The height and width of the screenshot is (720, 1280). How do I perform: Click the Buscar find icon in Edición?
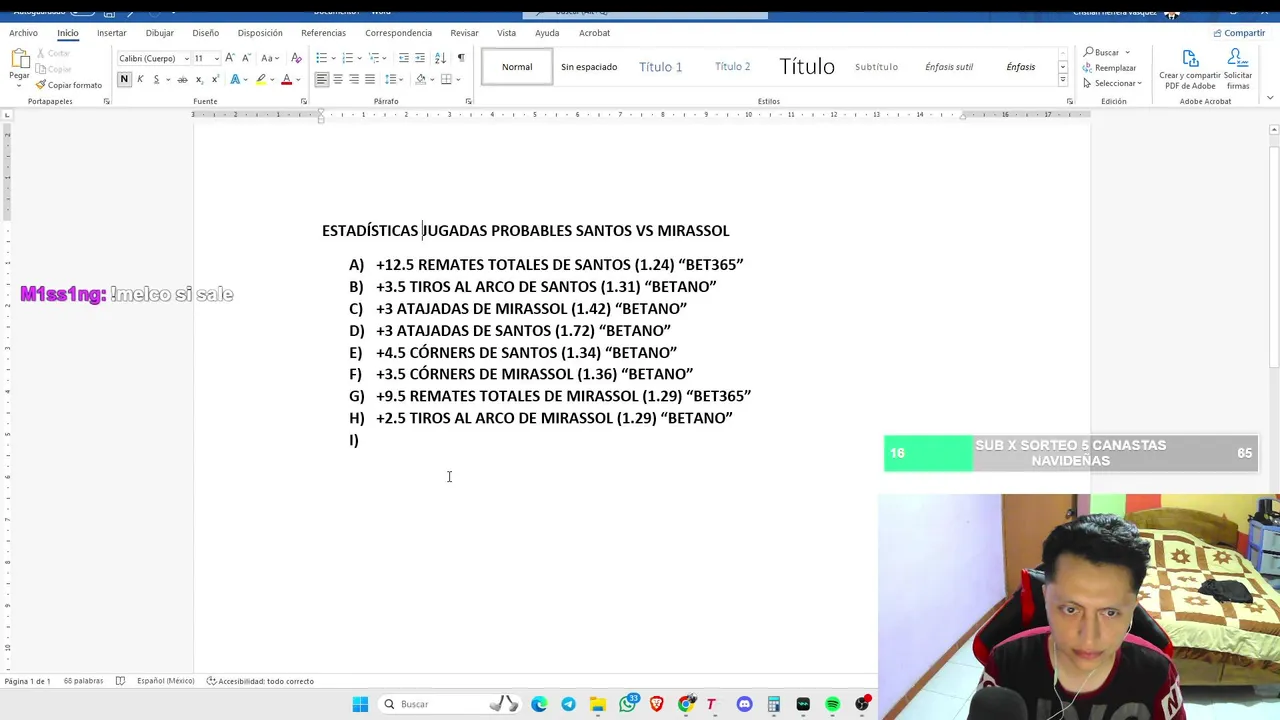point(1089,52)
